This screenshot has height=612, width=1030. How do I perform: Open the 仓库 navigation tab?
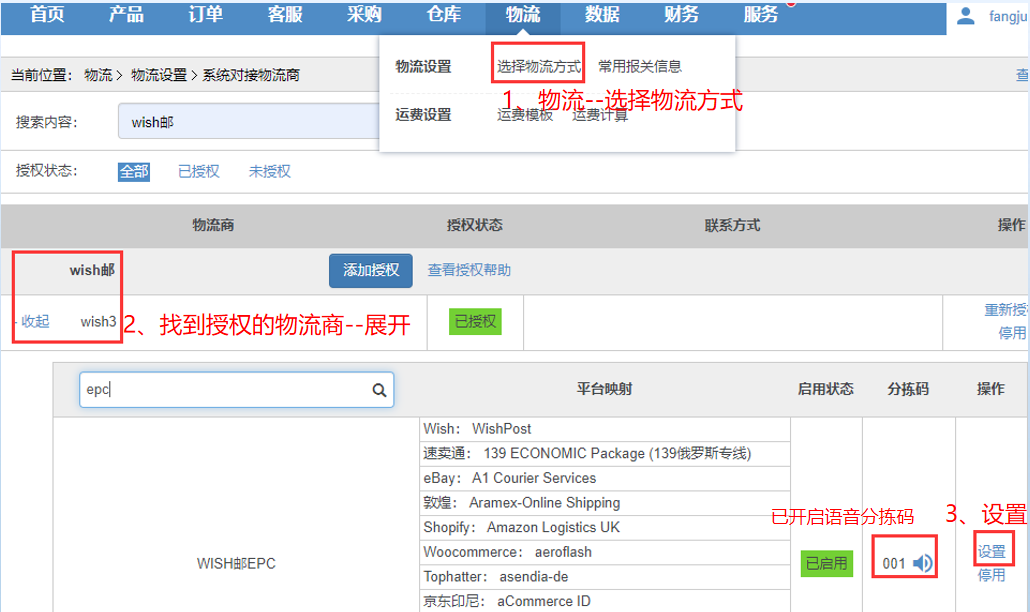444,14
